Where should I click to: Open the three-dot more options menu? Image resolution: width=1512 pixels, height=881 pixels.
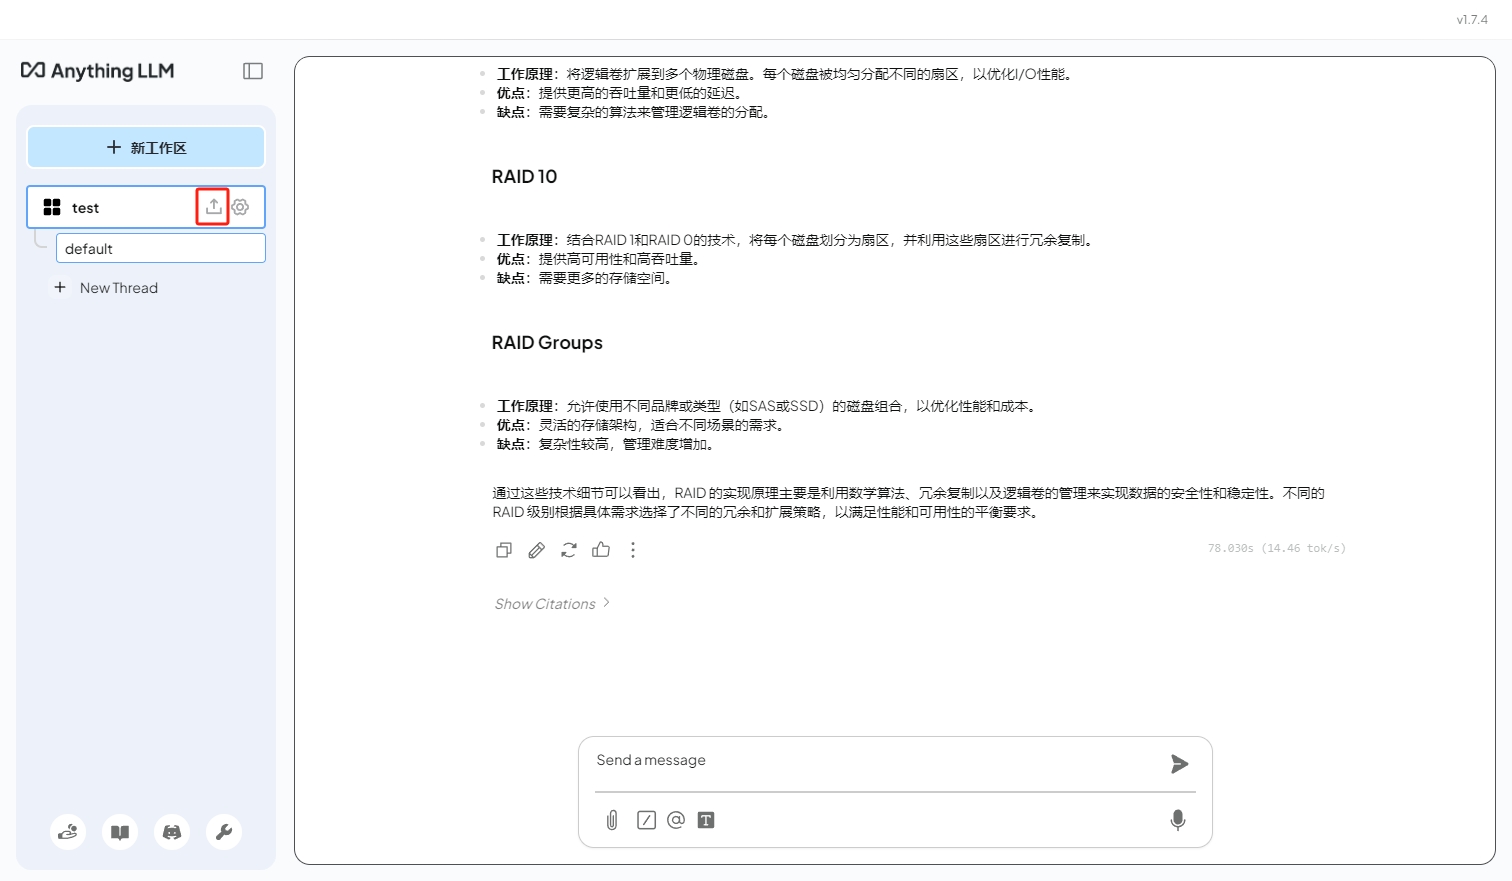pos(633,550)
